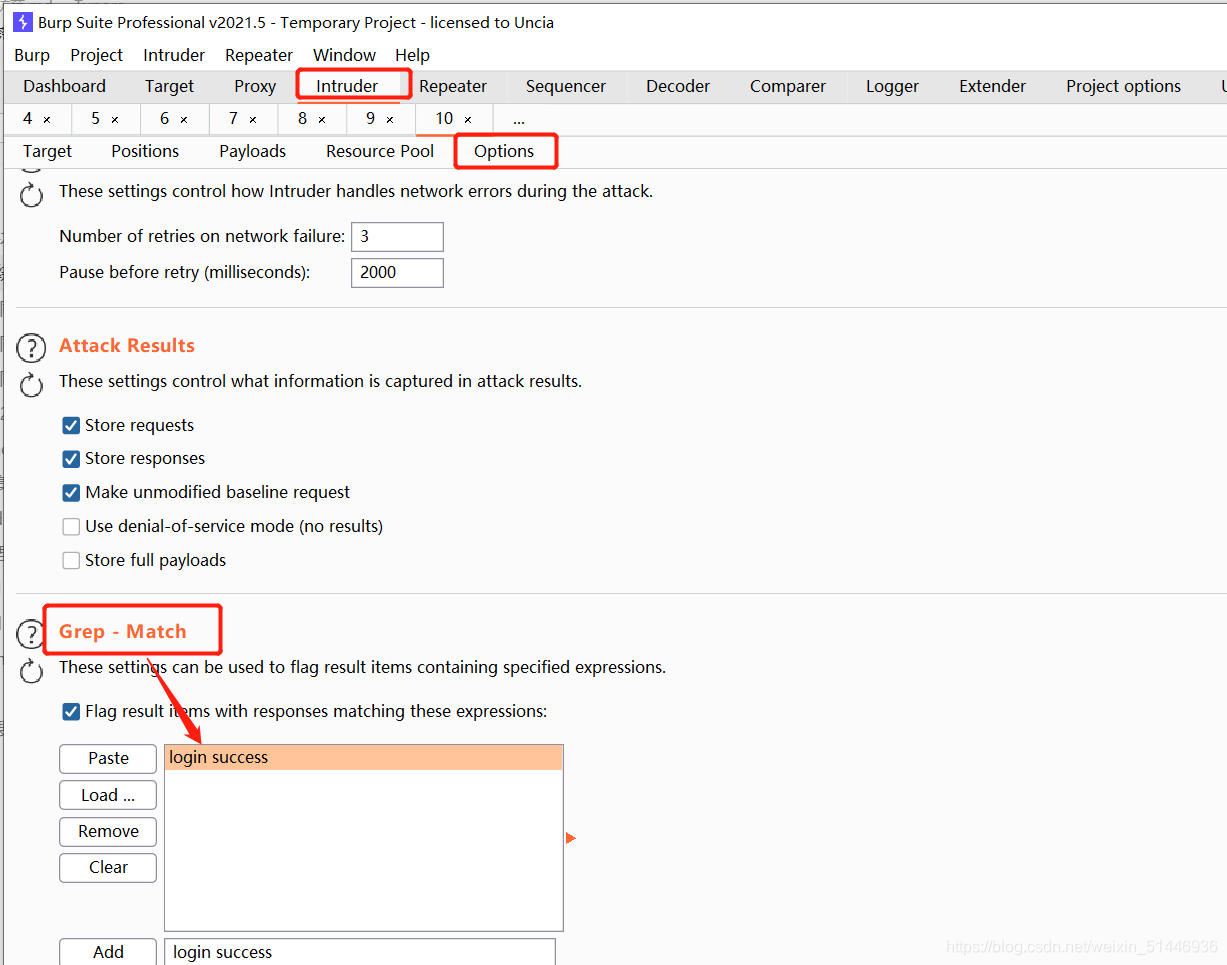Open the Burp menu
The width and height of the screenshot is (1227, 965).
click(32, 55)
